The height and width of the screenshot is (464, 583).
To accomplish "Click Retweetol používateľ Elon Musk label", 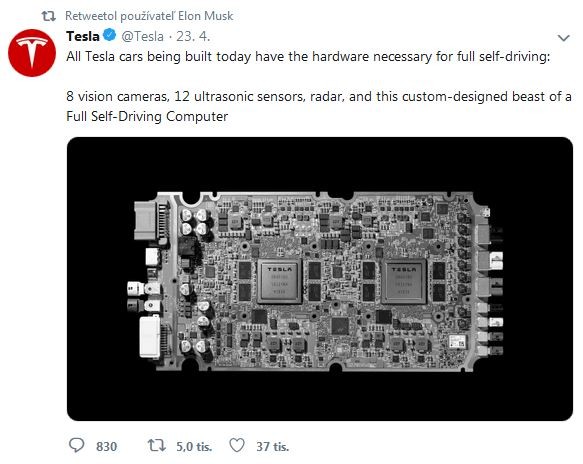I will pyautogui.click(x=149, y=16).
